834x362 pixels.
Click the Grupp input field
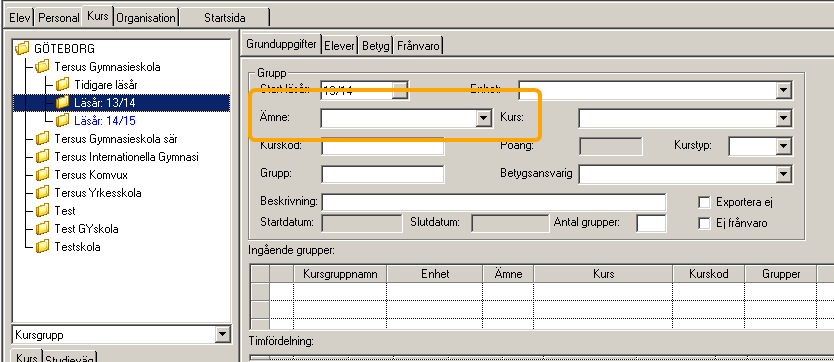tap(382, 174)
